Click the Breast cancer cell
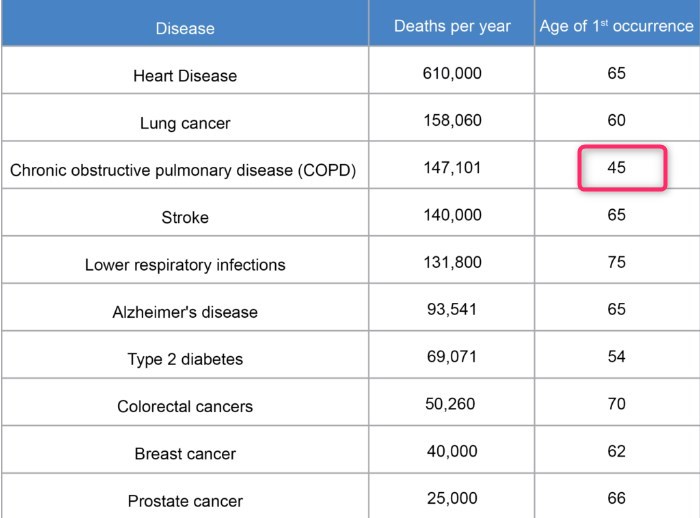Image resolution: width=700 pixels, height=518 pixels. [x=185, y=454]
